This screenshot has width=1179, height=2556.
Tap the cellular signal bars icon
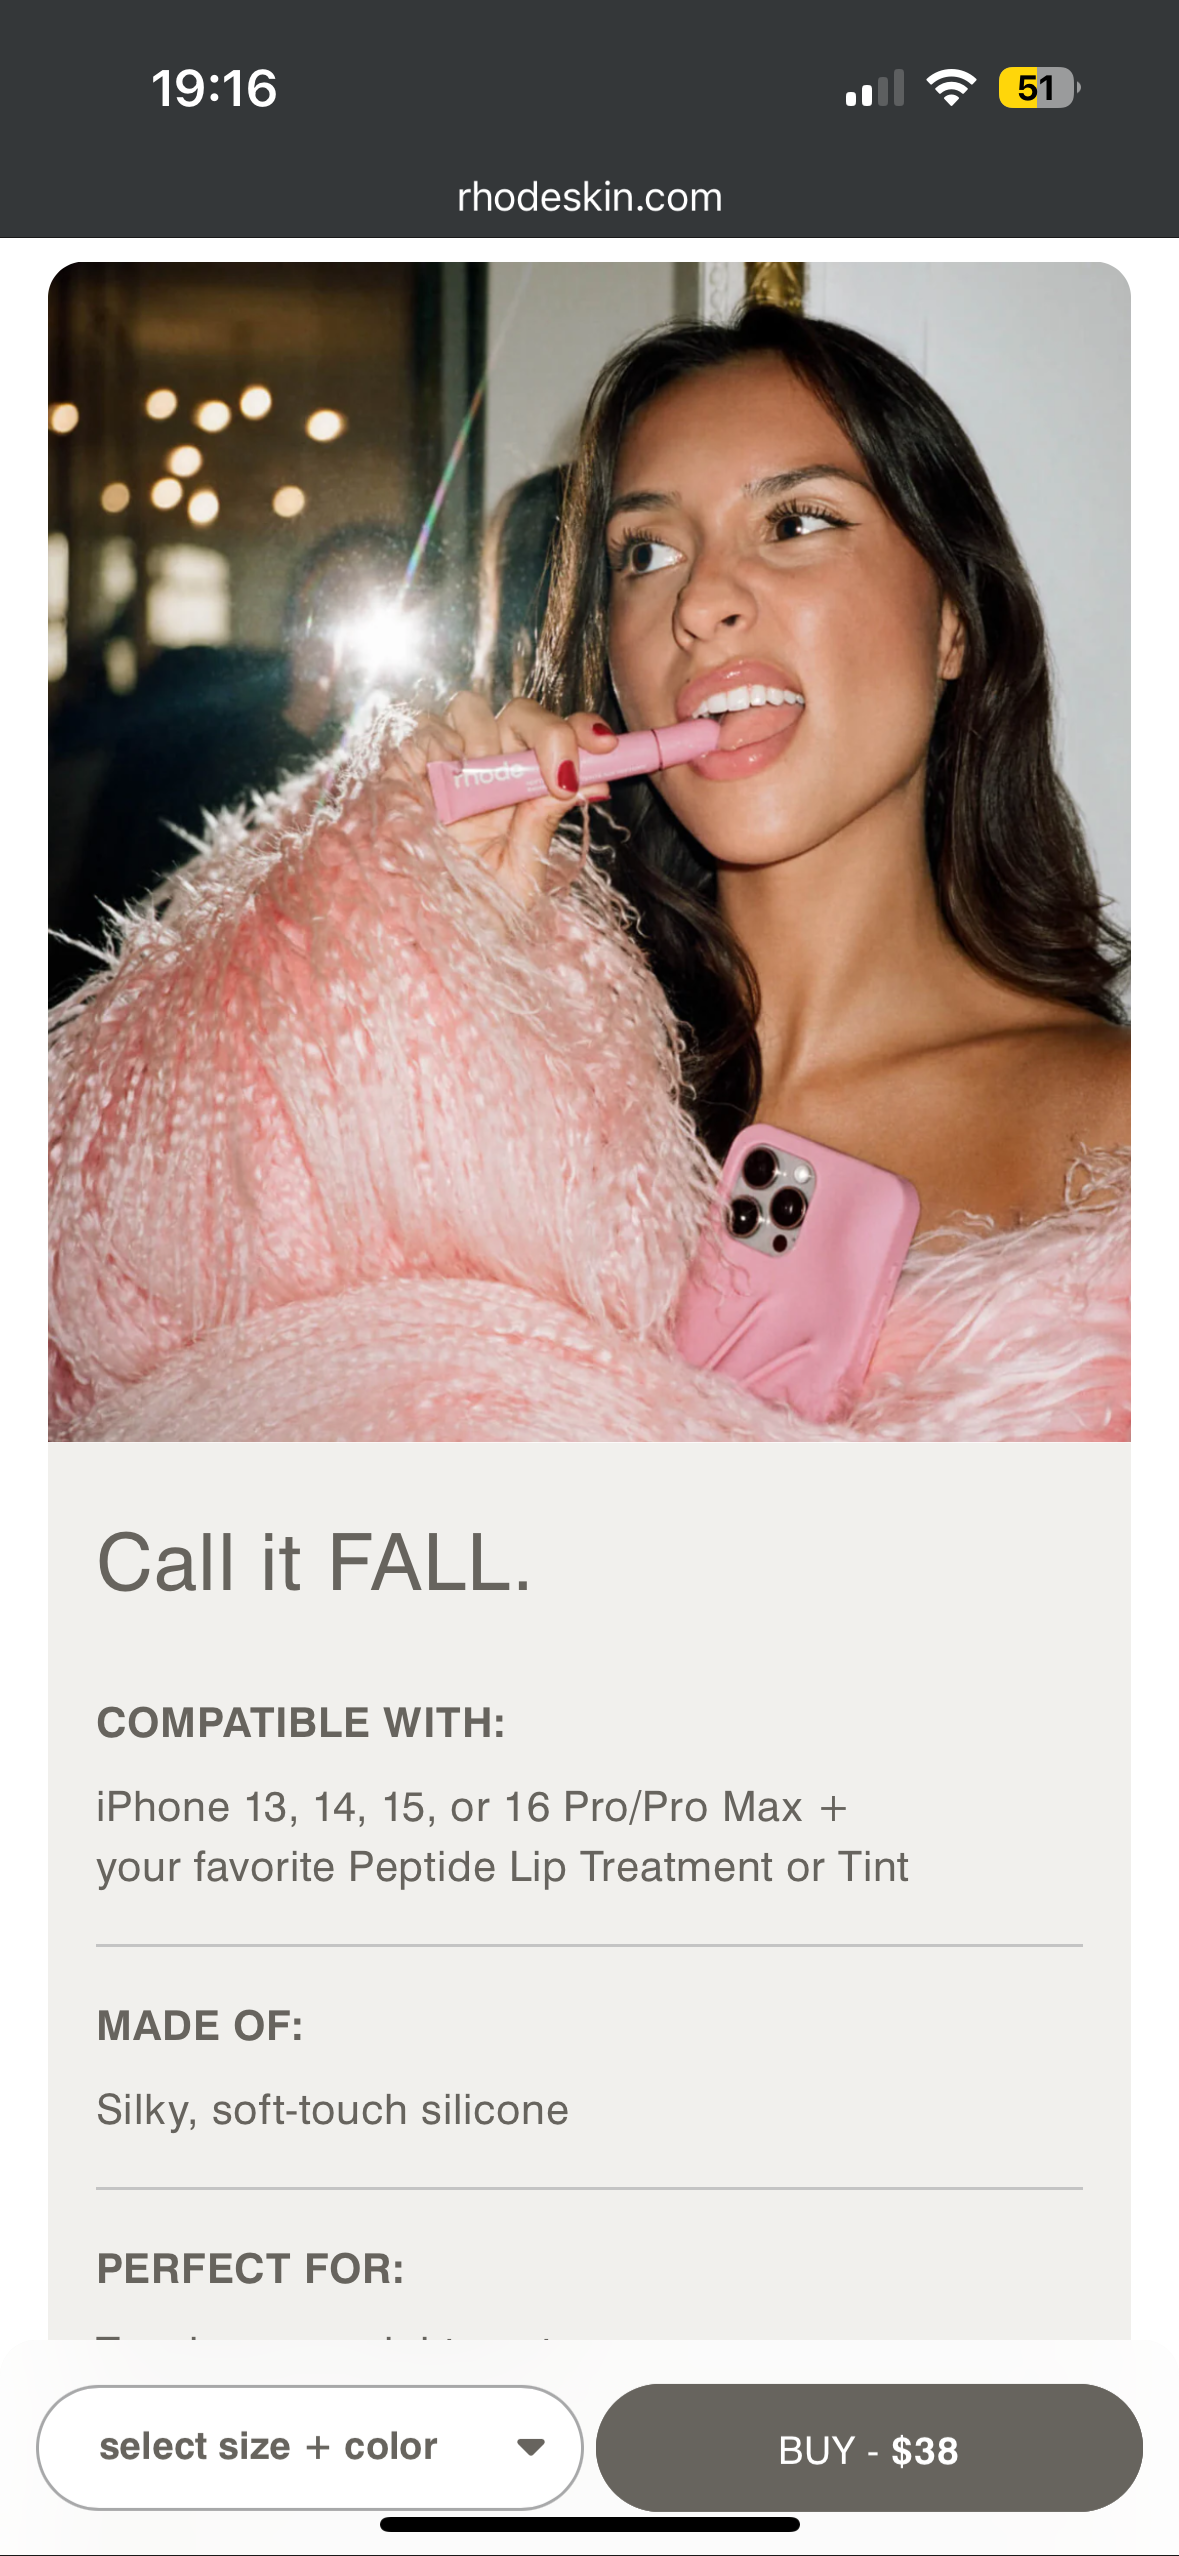(x=875, y=88)
